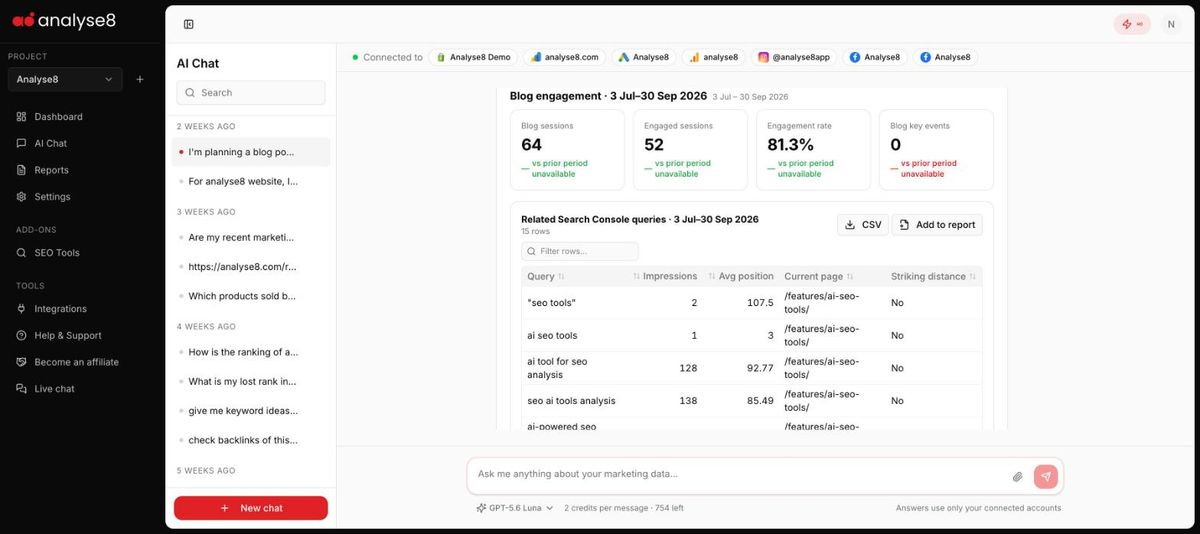This screenshot has height=534, width=1200.
Task: Open chat "check backlinks of this..."
Action: tap(251, 440)
